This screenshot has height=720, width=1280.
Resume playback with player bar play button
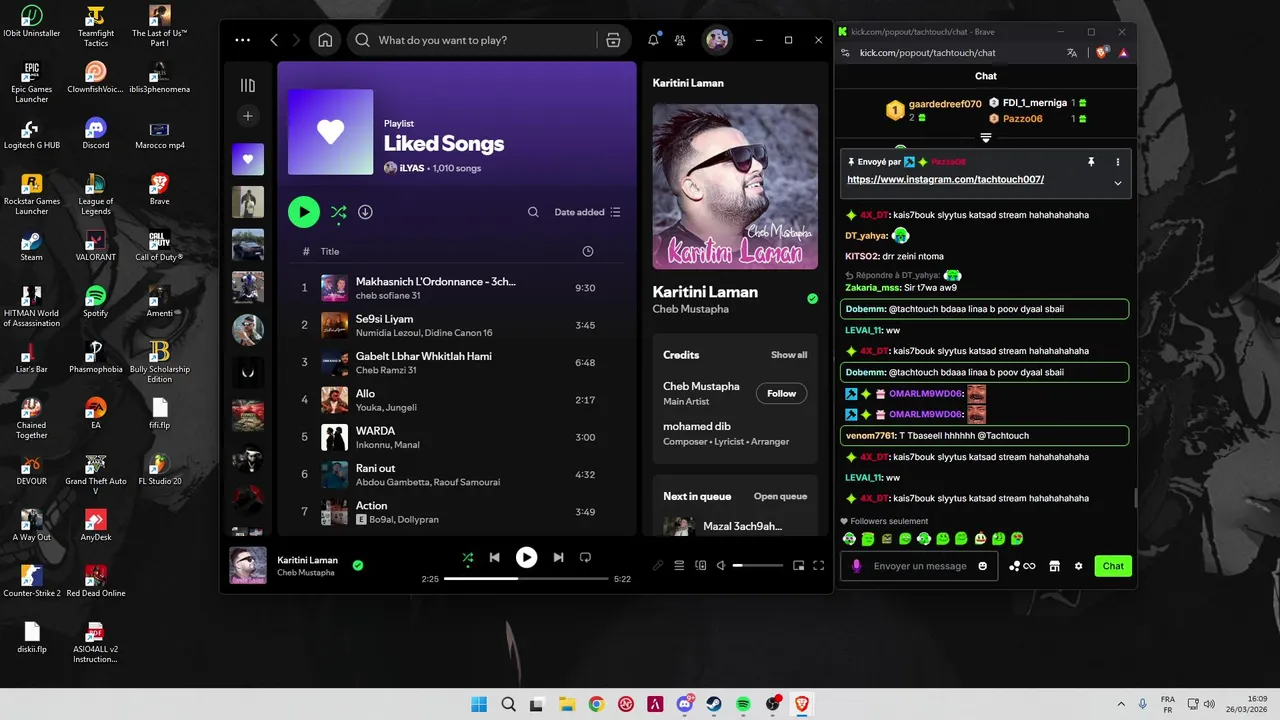(526, 557)
